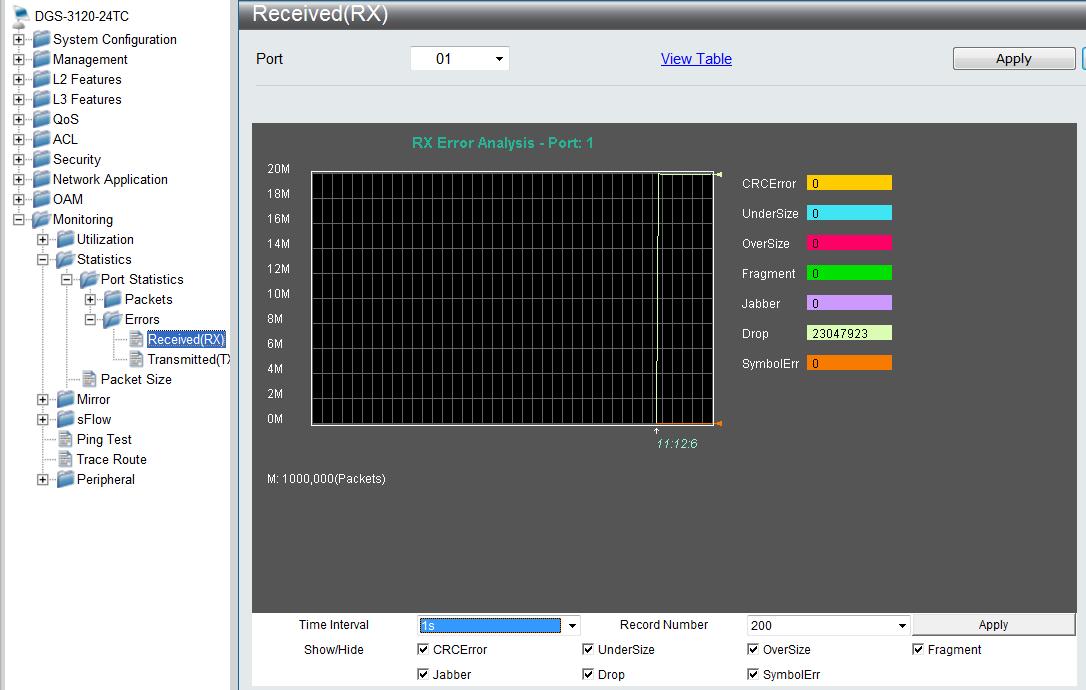Open Received(RX) in the tree
The image size is (1086, 690).
[x=186, y=340]
